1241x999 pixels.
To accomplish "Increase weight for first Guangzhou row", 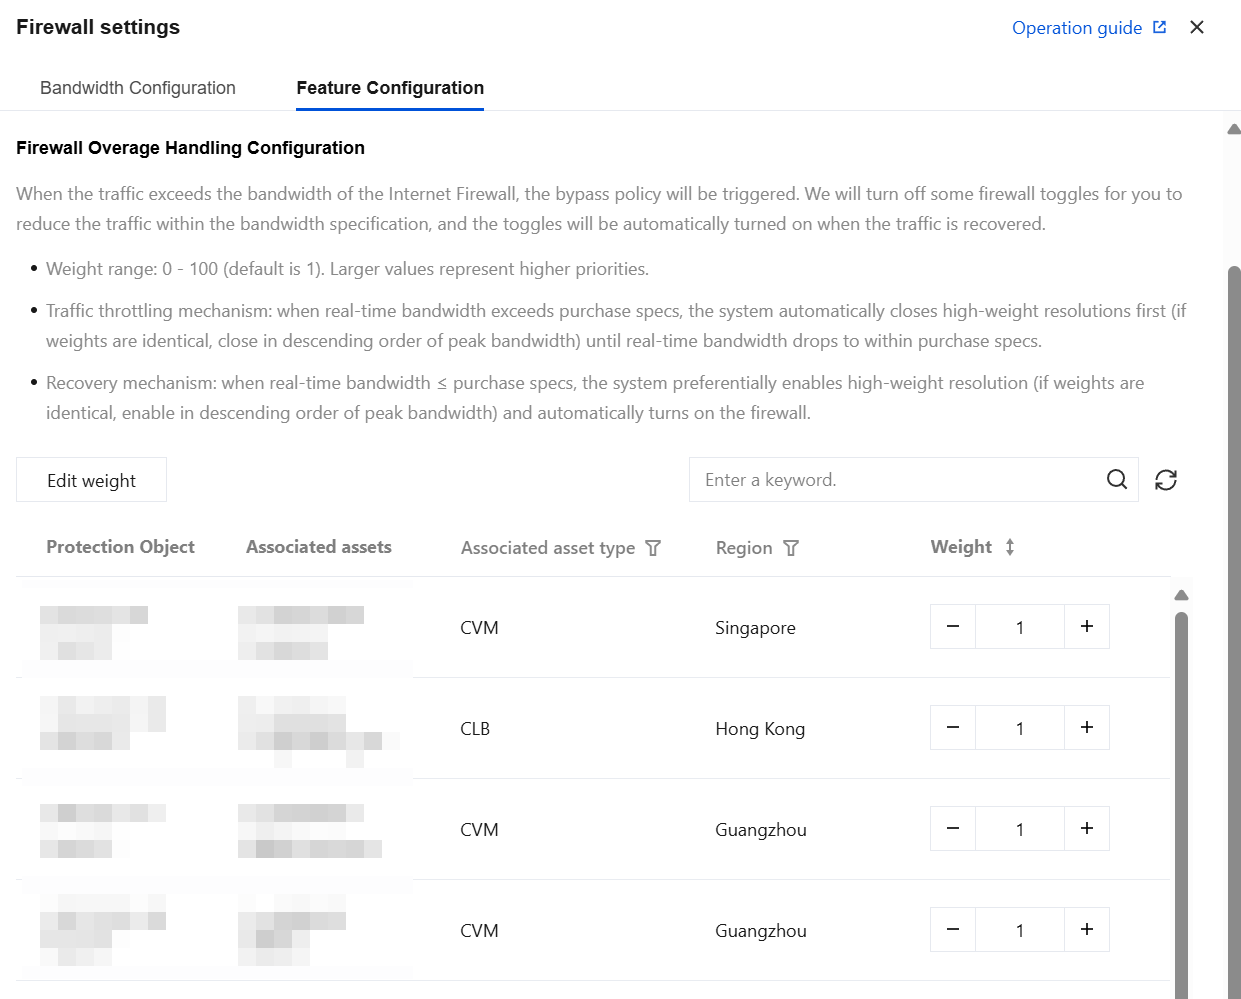I will pyautogui.click(x=1087, y=829).
